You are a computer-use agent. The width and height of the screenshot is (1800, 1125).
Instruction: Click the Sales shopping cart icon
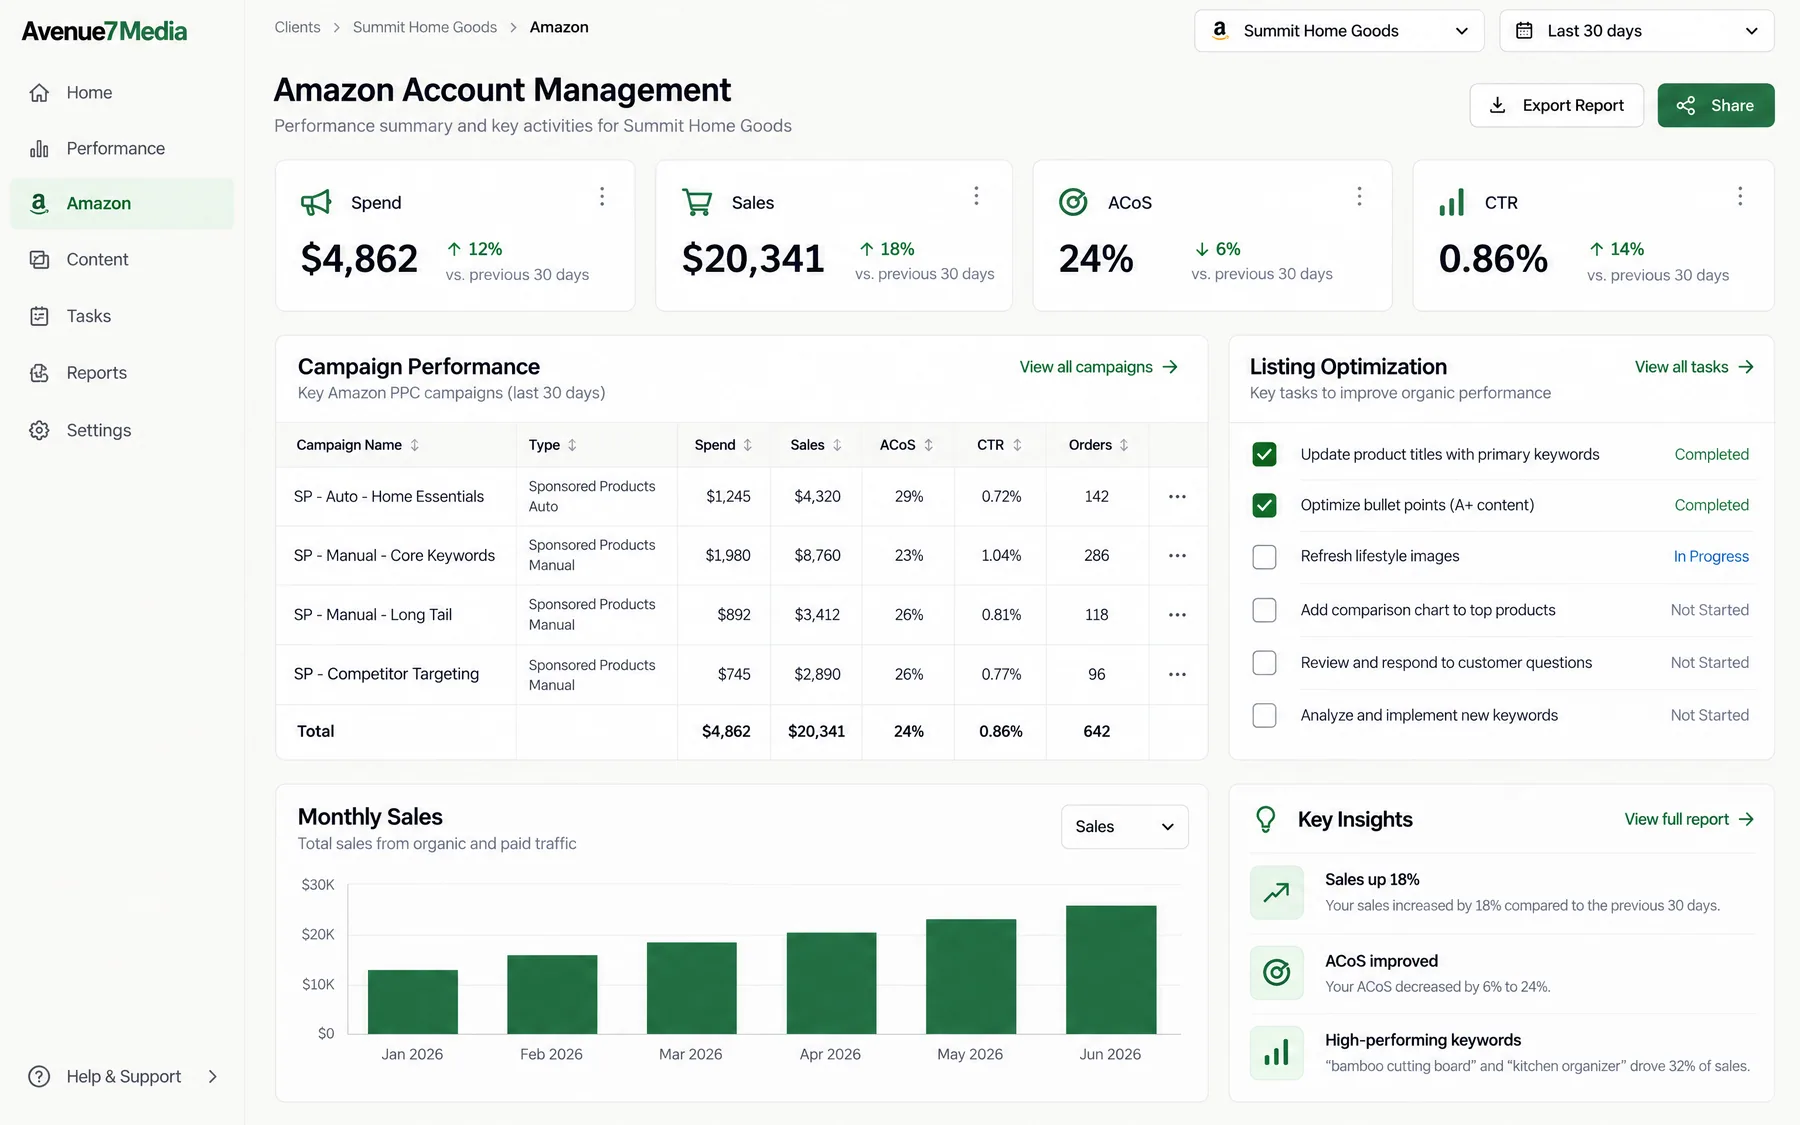697,203
